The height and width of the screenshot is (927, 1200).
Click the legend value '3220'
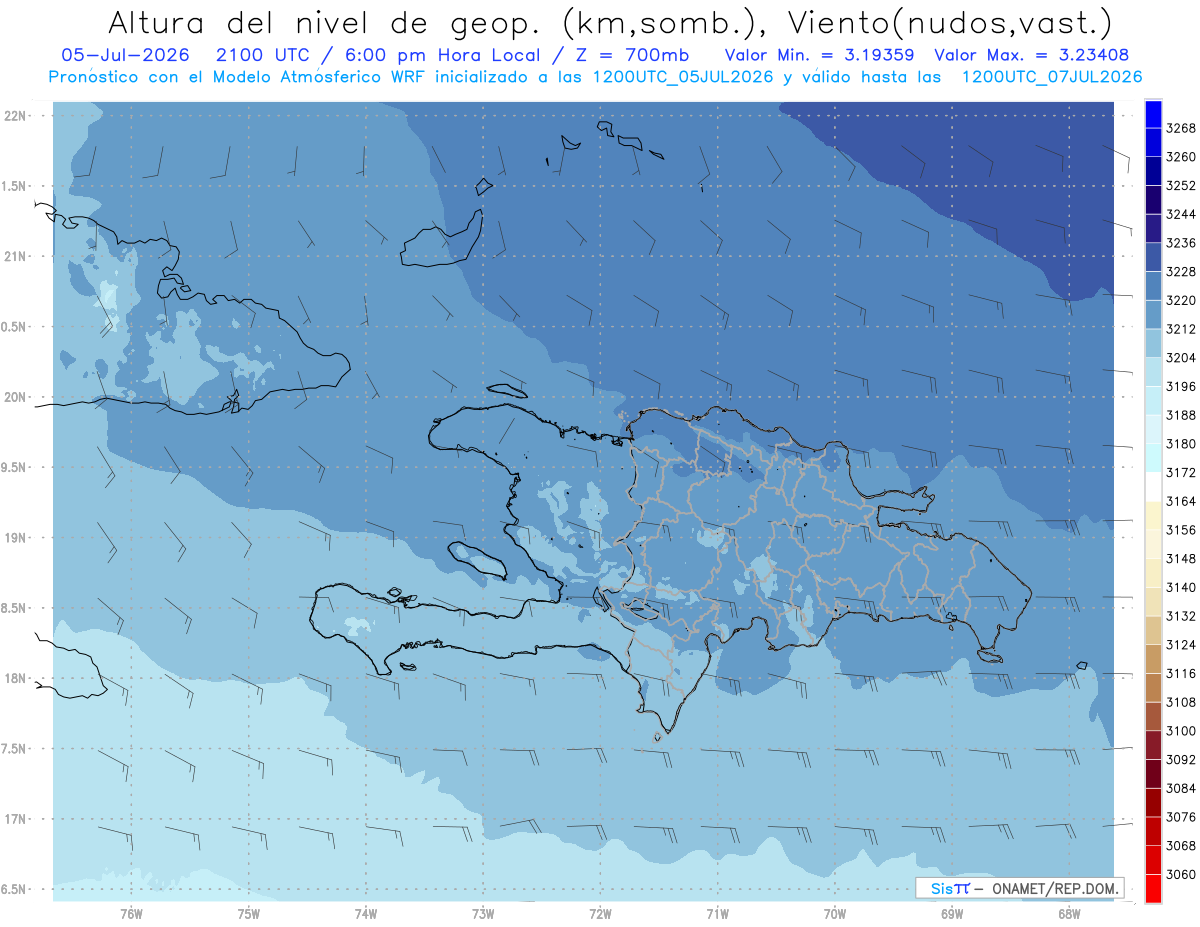point(1181,300)
